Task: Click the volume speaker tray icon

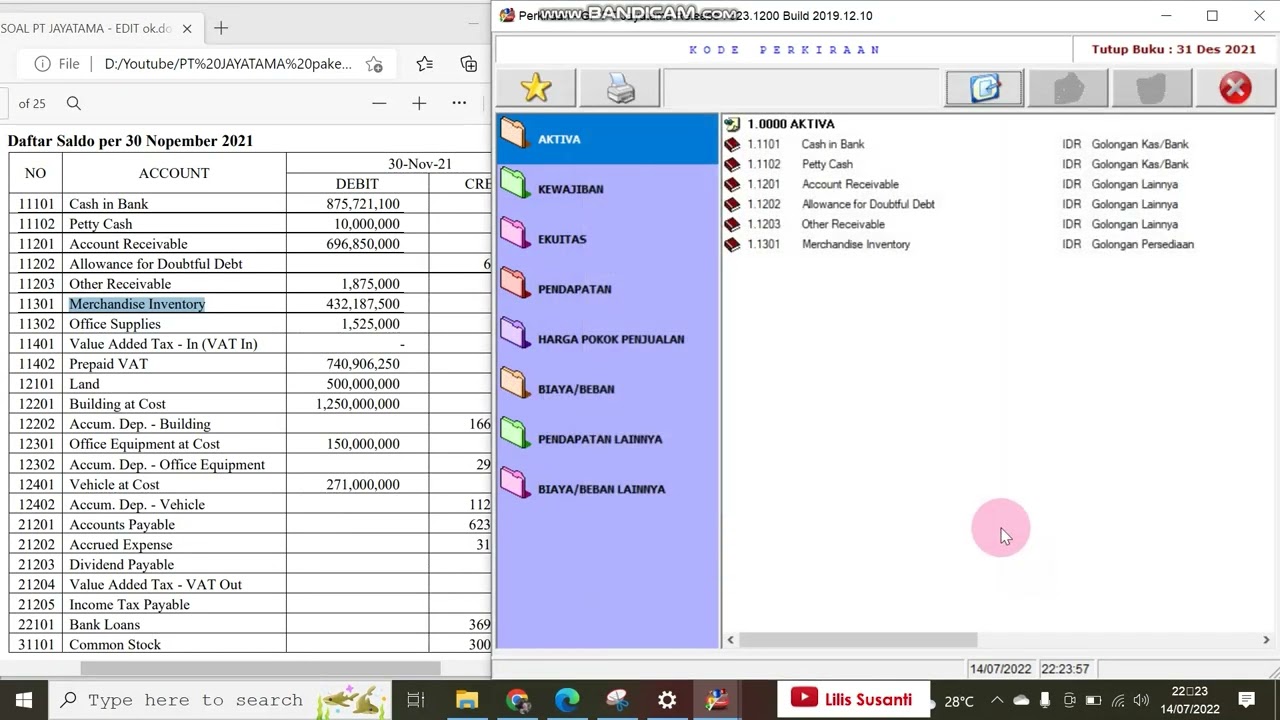Action: click(1141, 700)
